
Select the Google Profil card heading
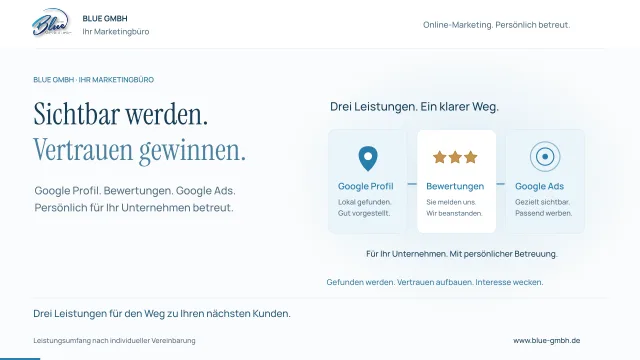[x=365, y=187]
